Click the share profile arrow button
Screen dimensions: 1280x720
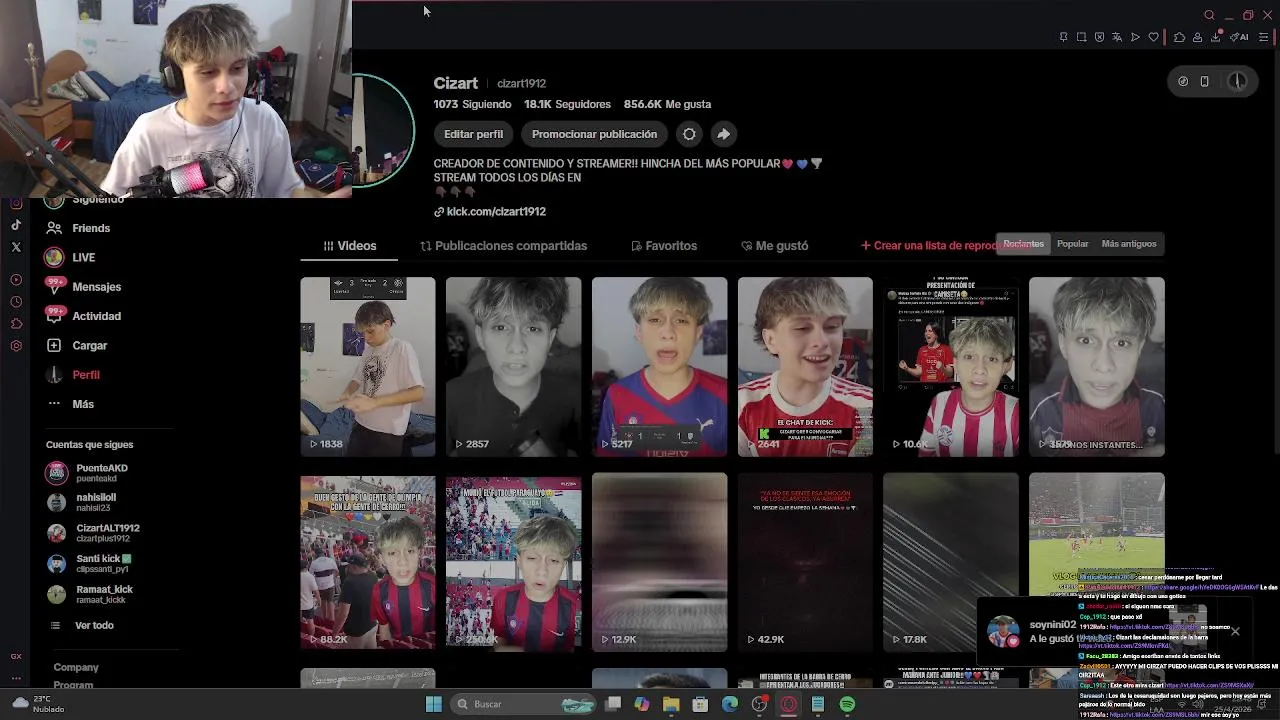point(723,134)
